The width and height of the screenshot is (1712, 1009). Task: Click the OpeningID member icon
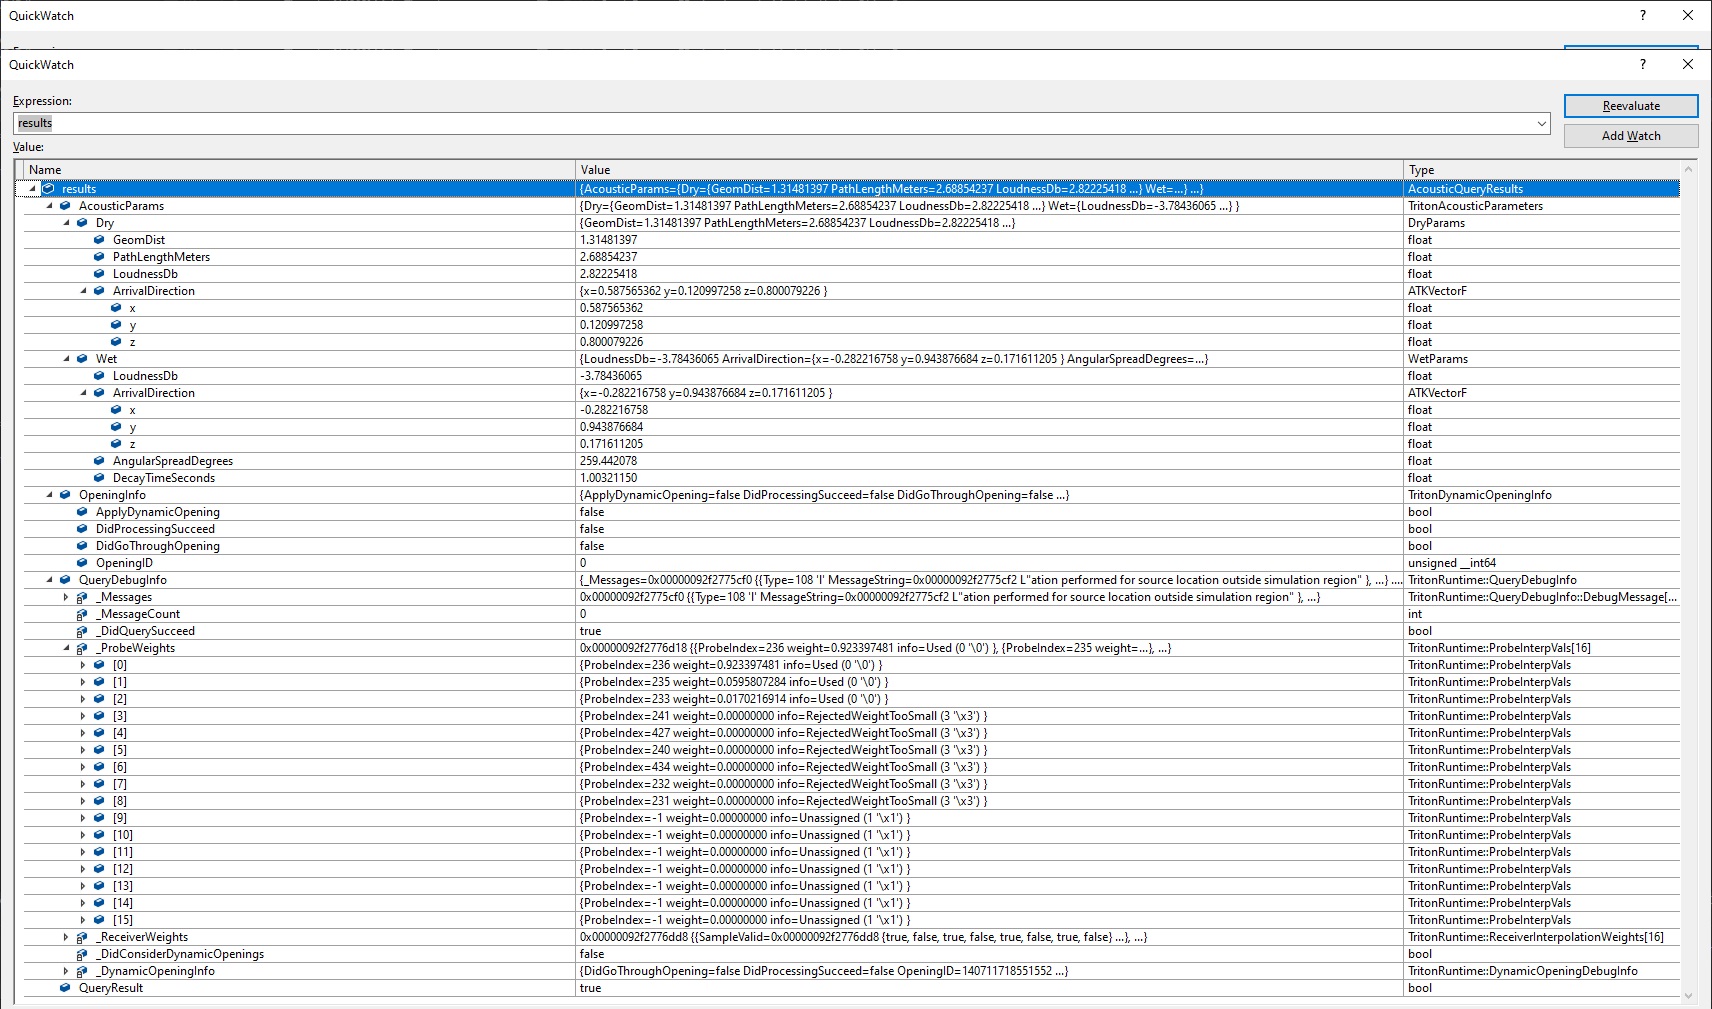[81, 563]
